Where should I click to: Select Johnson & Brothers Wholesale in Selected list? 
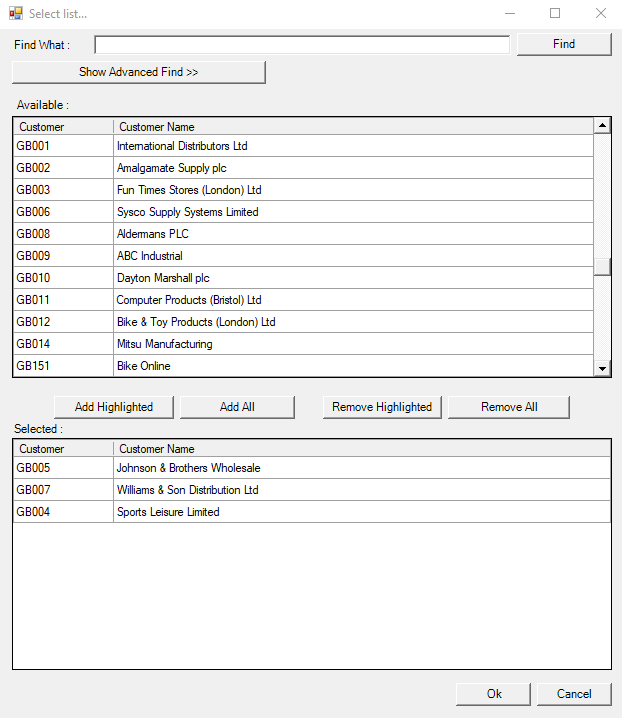[x=188, y=468]
